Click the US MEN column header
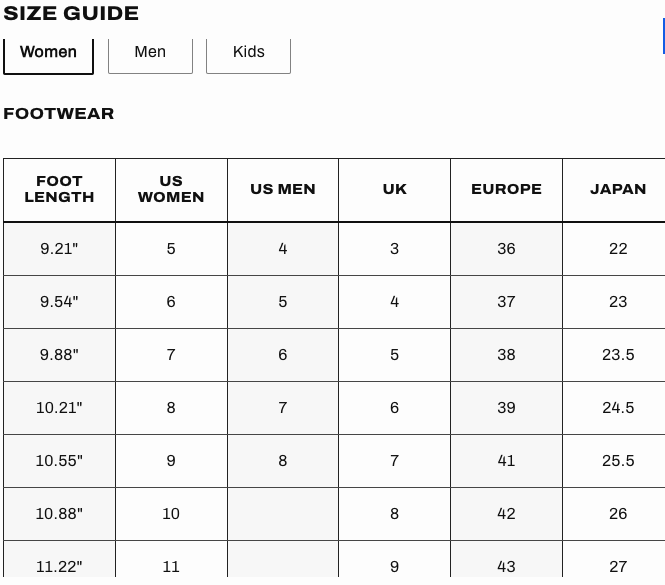 [x=283, y=190]
